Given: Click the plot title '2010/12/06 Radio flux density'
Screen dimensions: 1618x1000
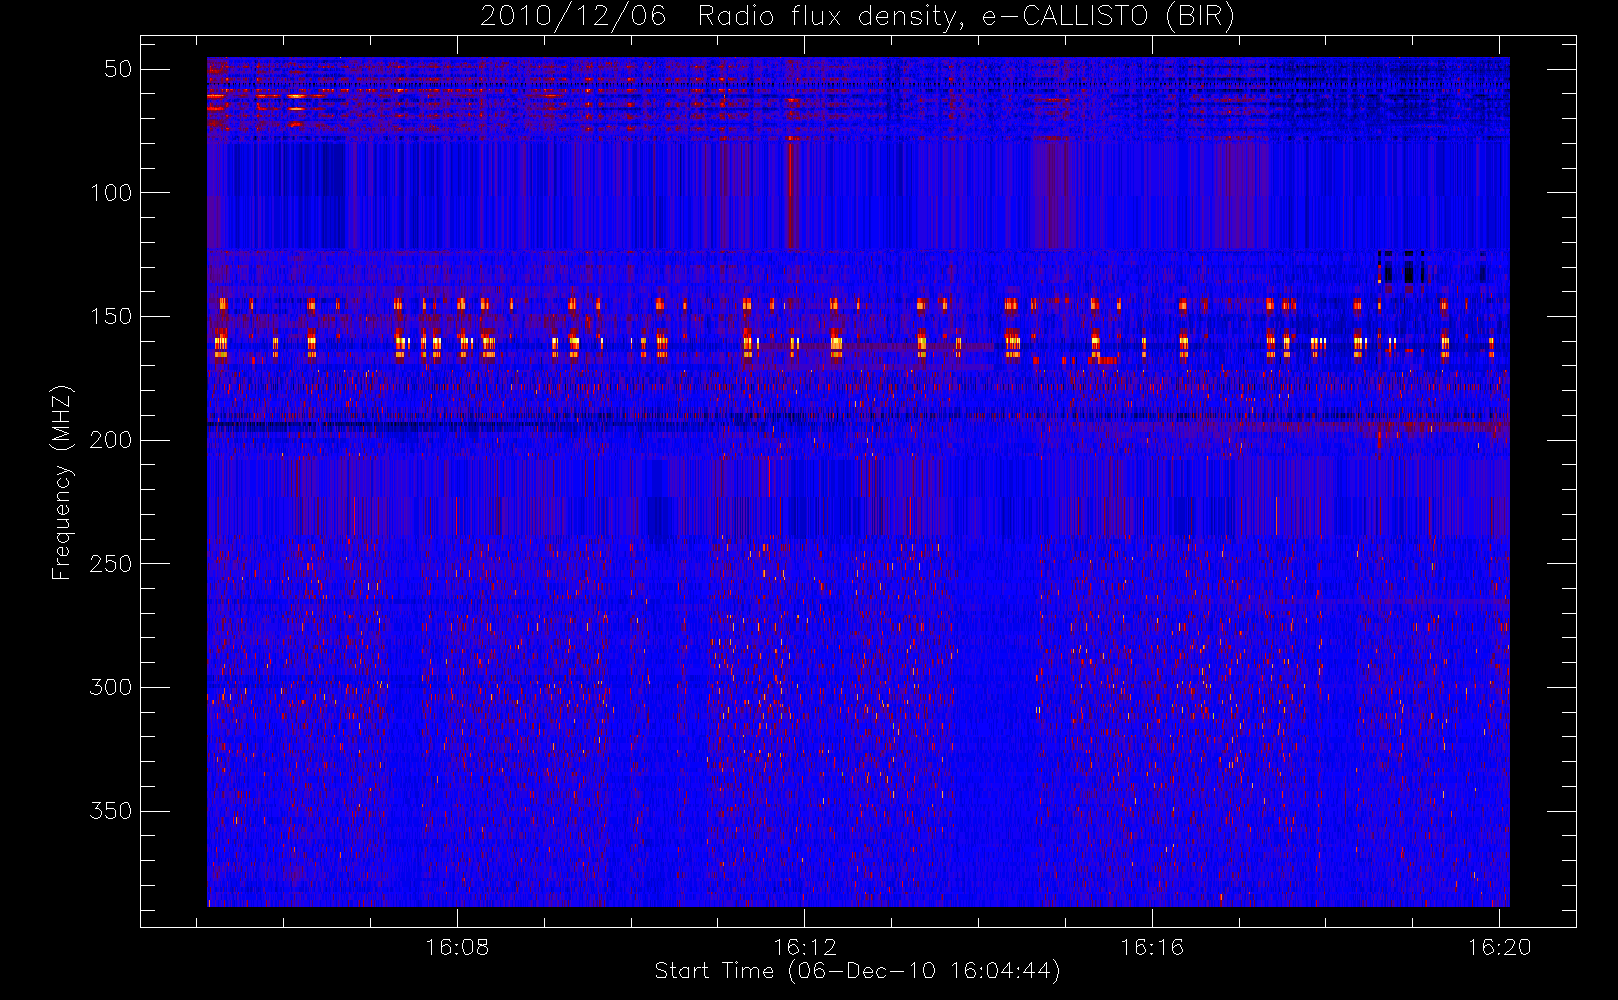Looking at the screenshot, I should click(x=857, y=17).
